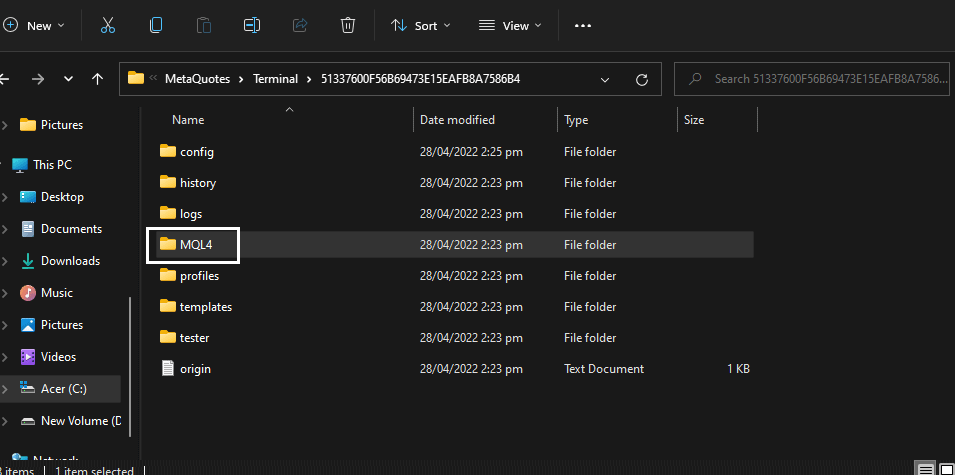Screen dimensions: 955x475
Task: Expand address bar history chevron
Action: coord(605,79)
